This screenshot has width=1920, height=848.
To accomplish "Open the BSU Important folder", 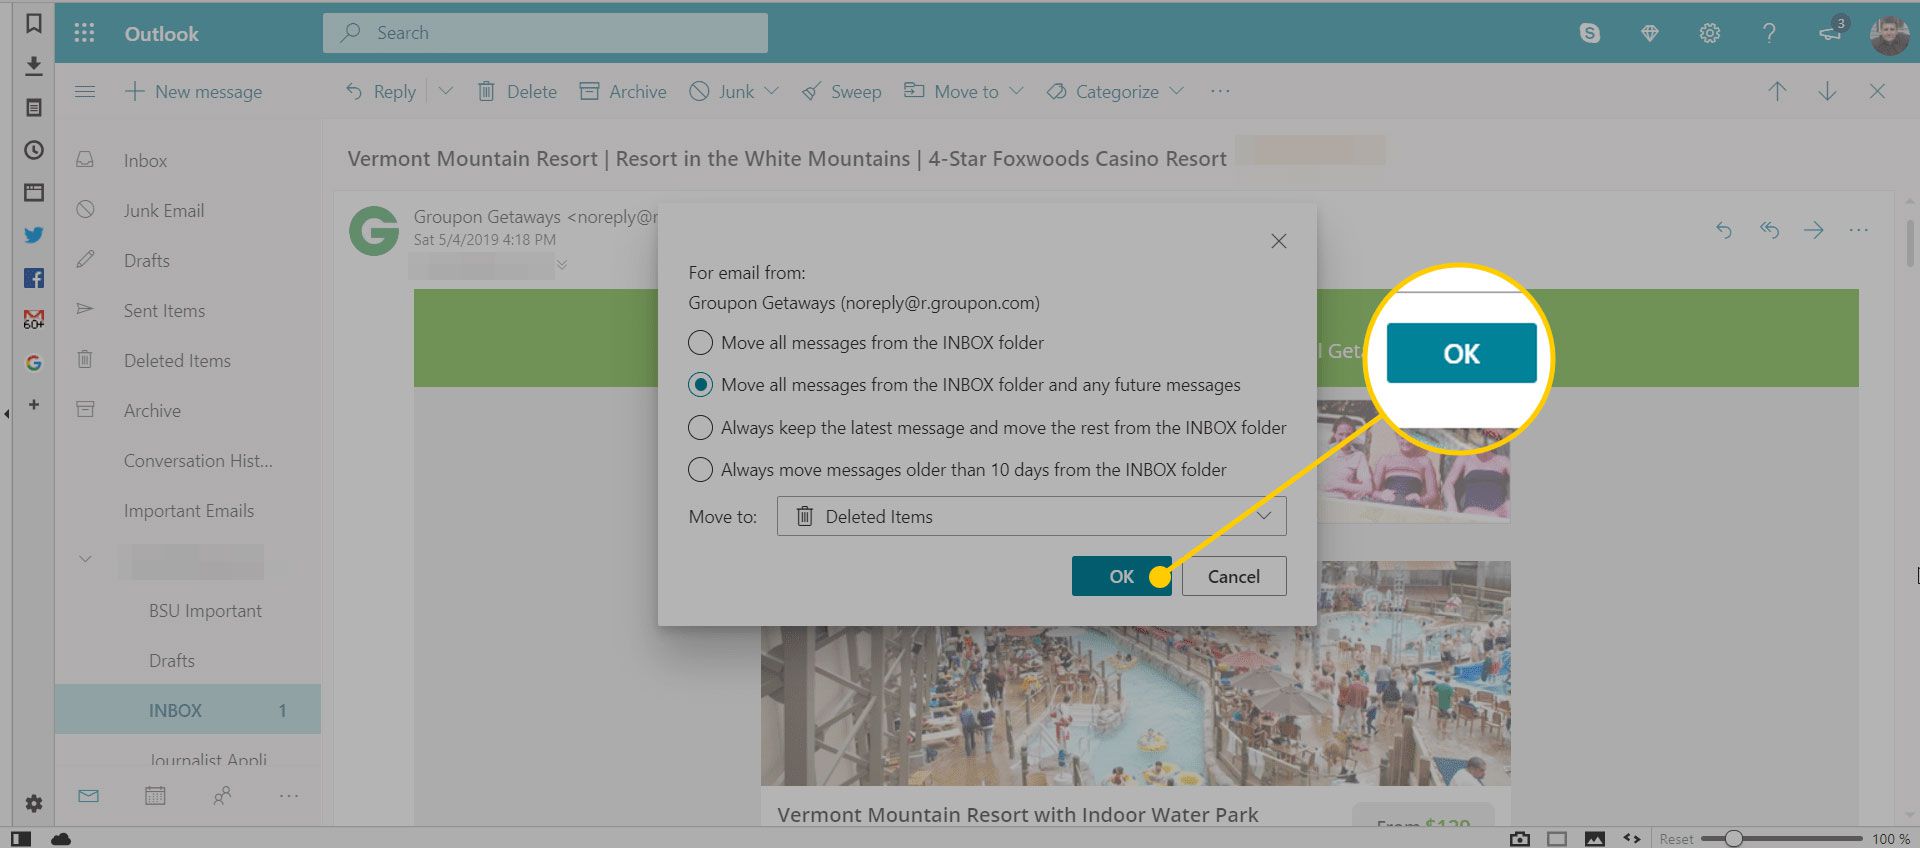I will coord(188,610).
